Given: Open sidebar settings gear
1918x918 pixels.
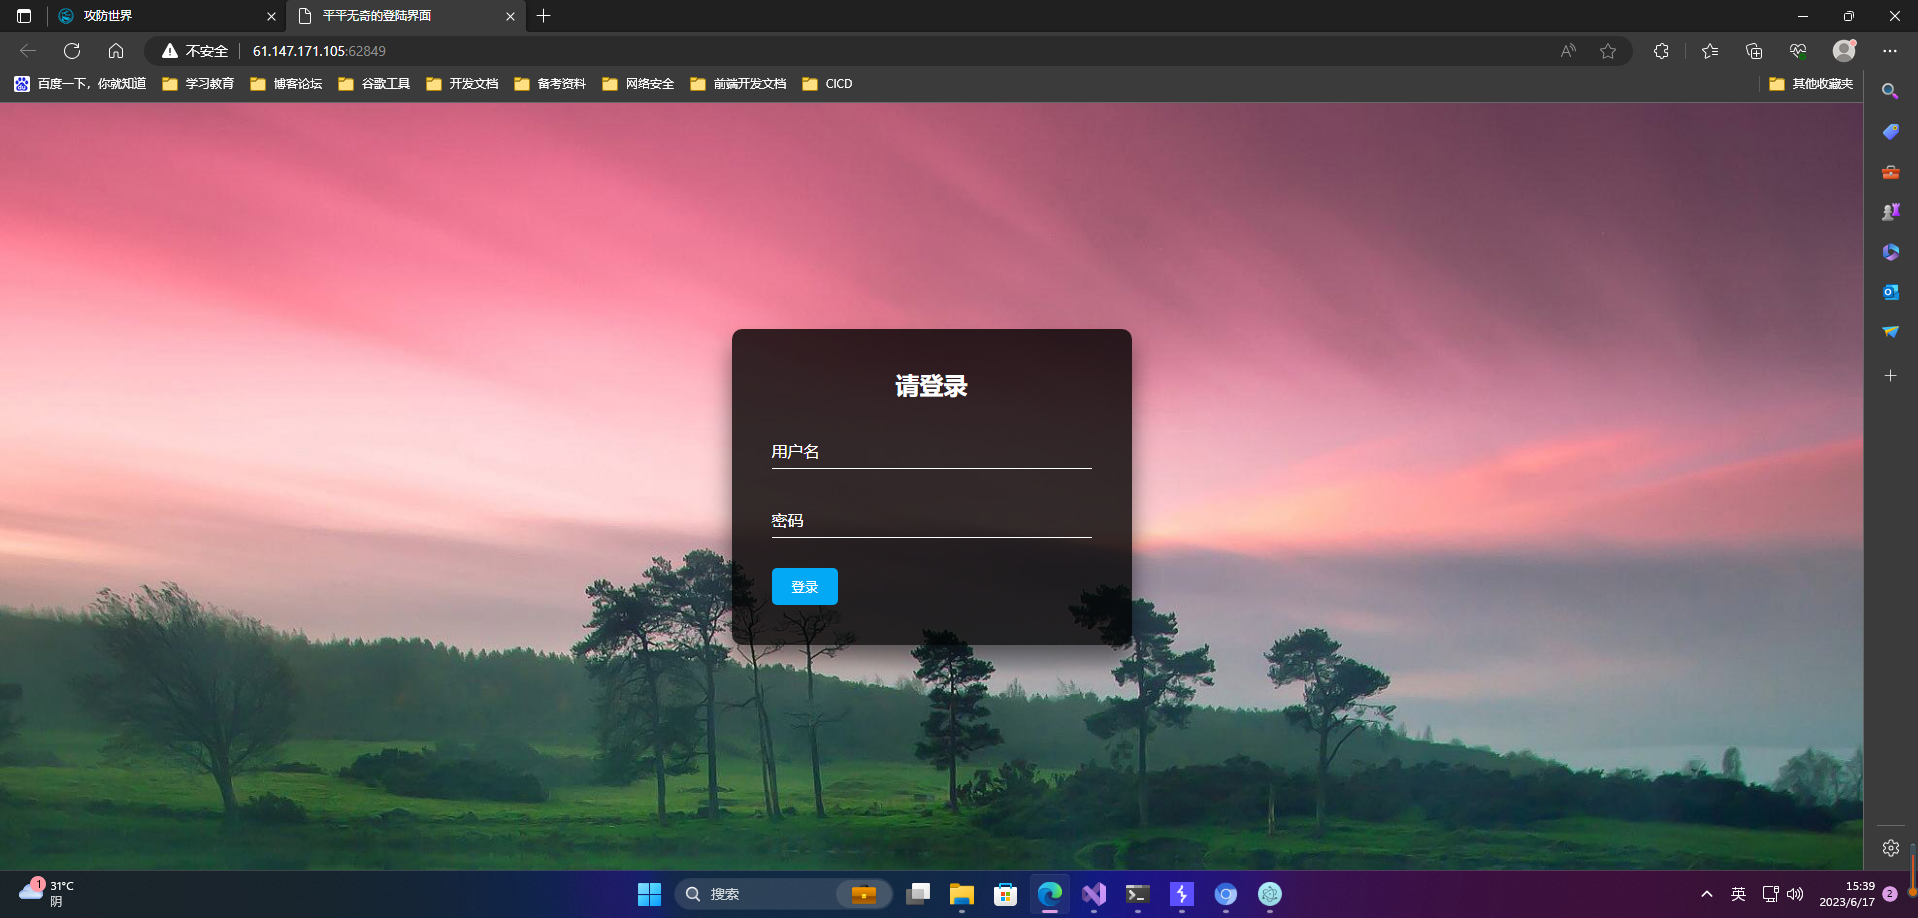Looking at the screenshot, I should pos(1890,848).
